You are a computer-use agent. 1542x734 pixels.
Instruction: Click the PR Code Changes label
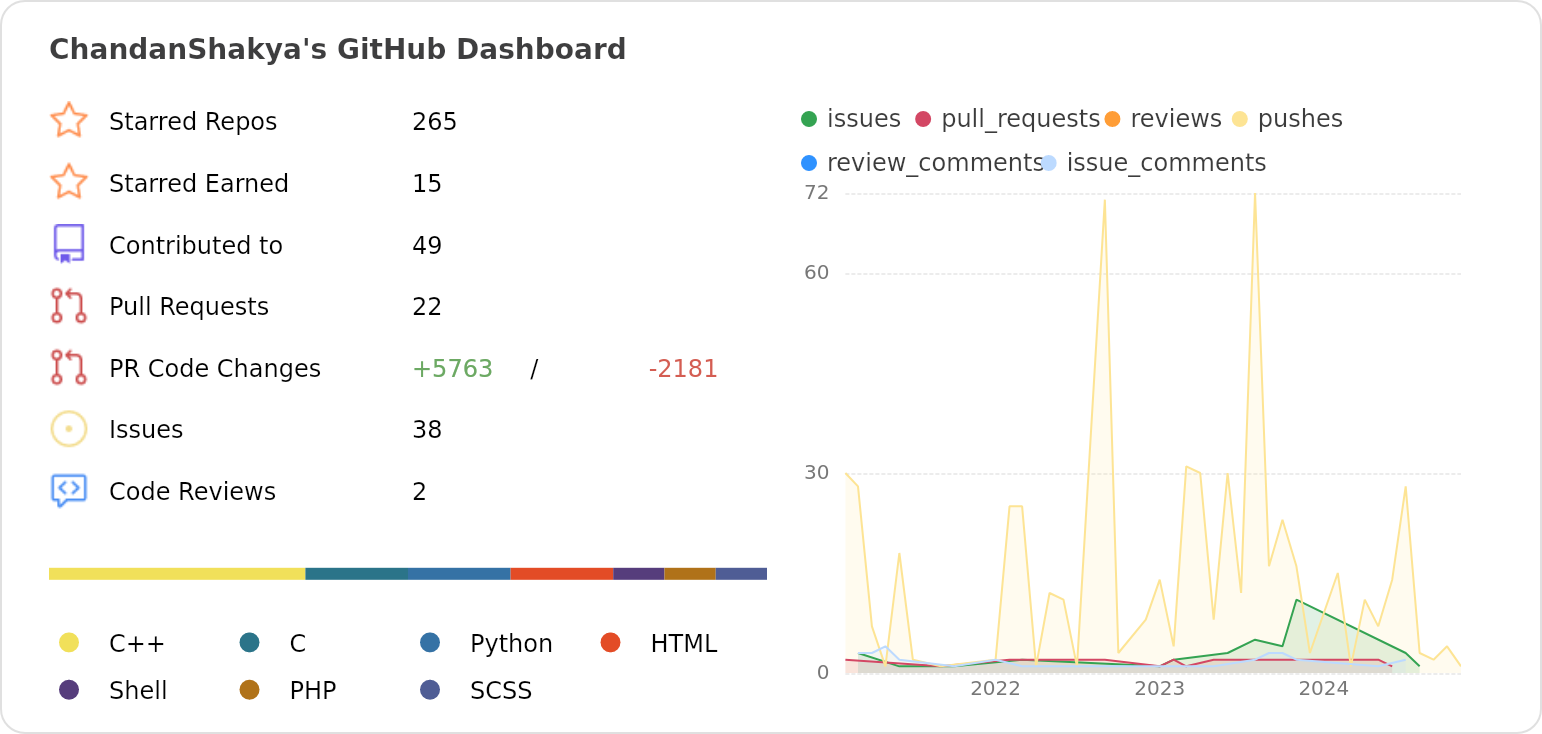click(x=215, y=369)
